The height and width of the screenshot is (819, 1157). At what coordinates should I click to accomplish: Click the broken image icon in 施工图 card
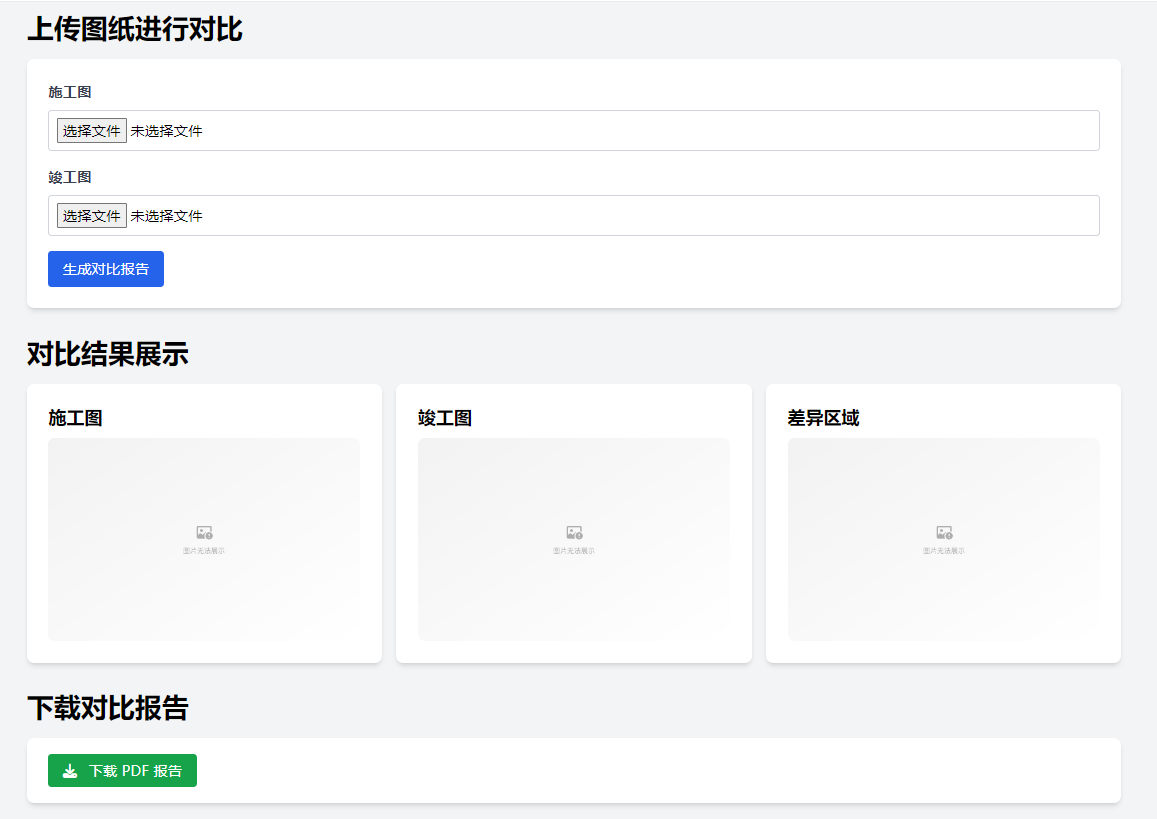[204, 533]
